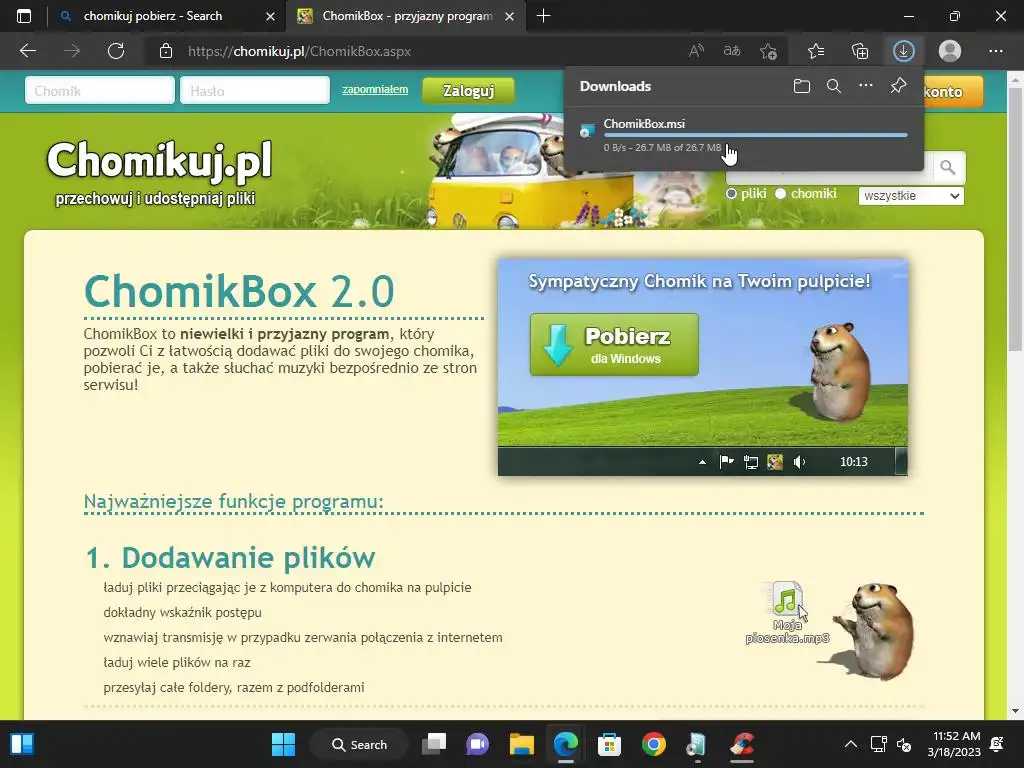Open downloads folder from Downloads panel
The image size is (1024, 768).
click(x=802, y=86)
